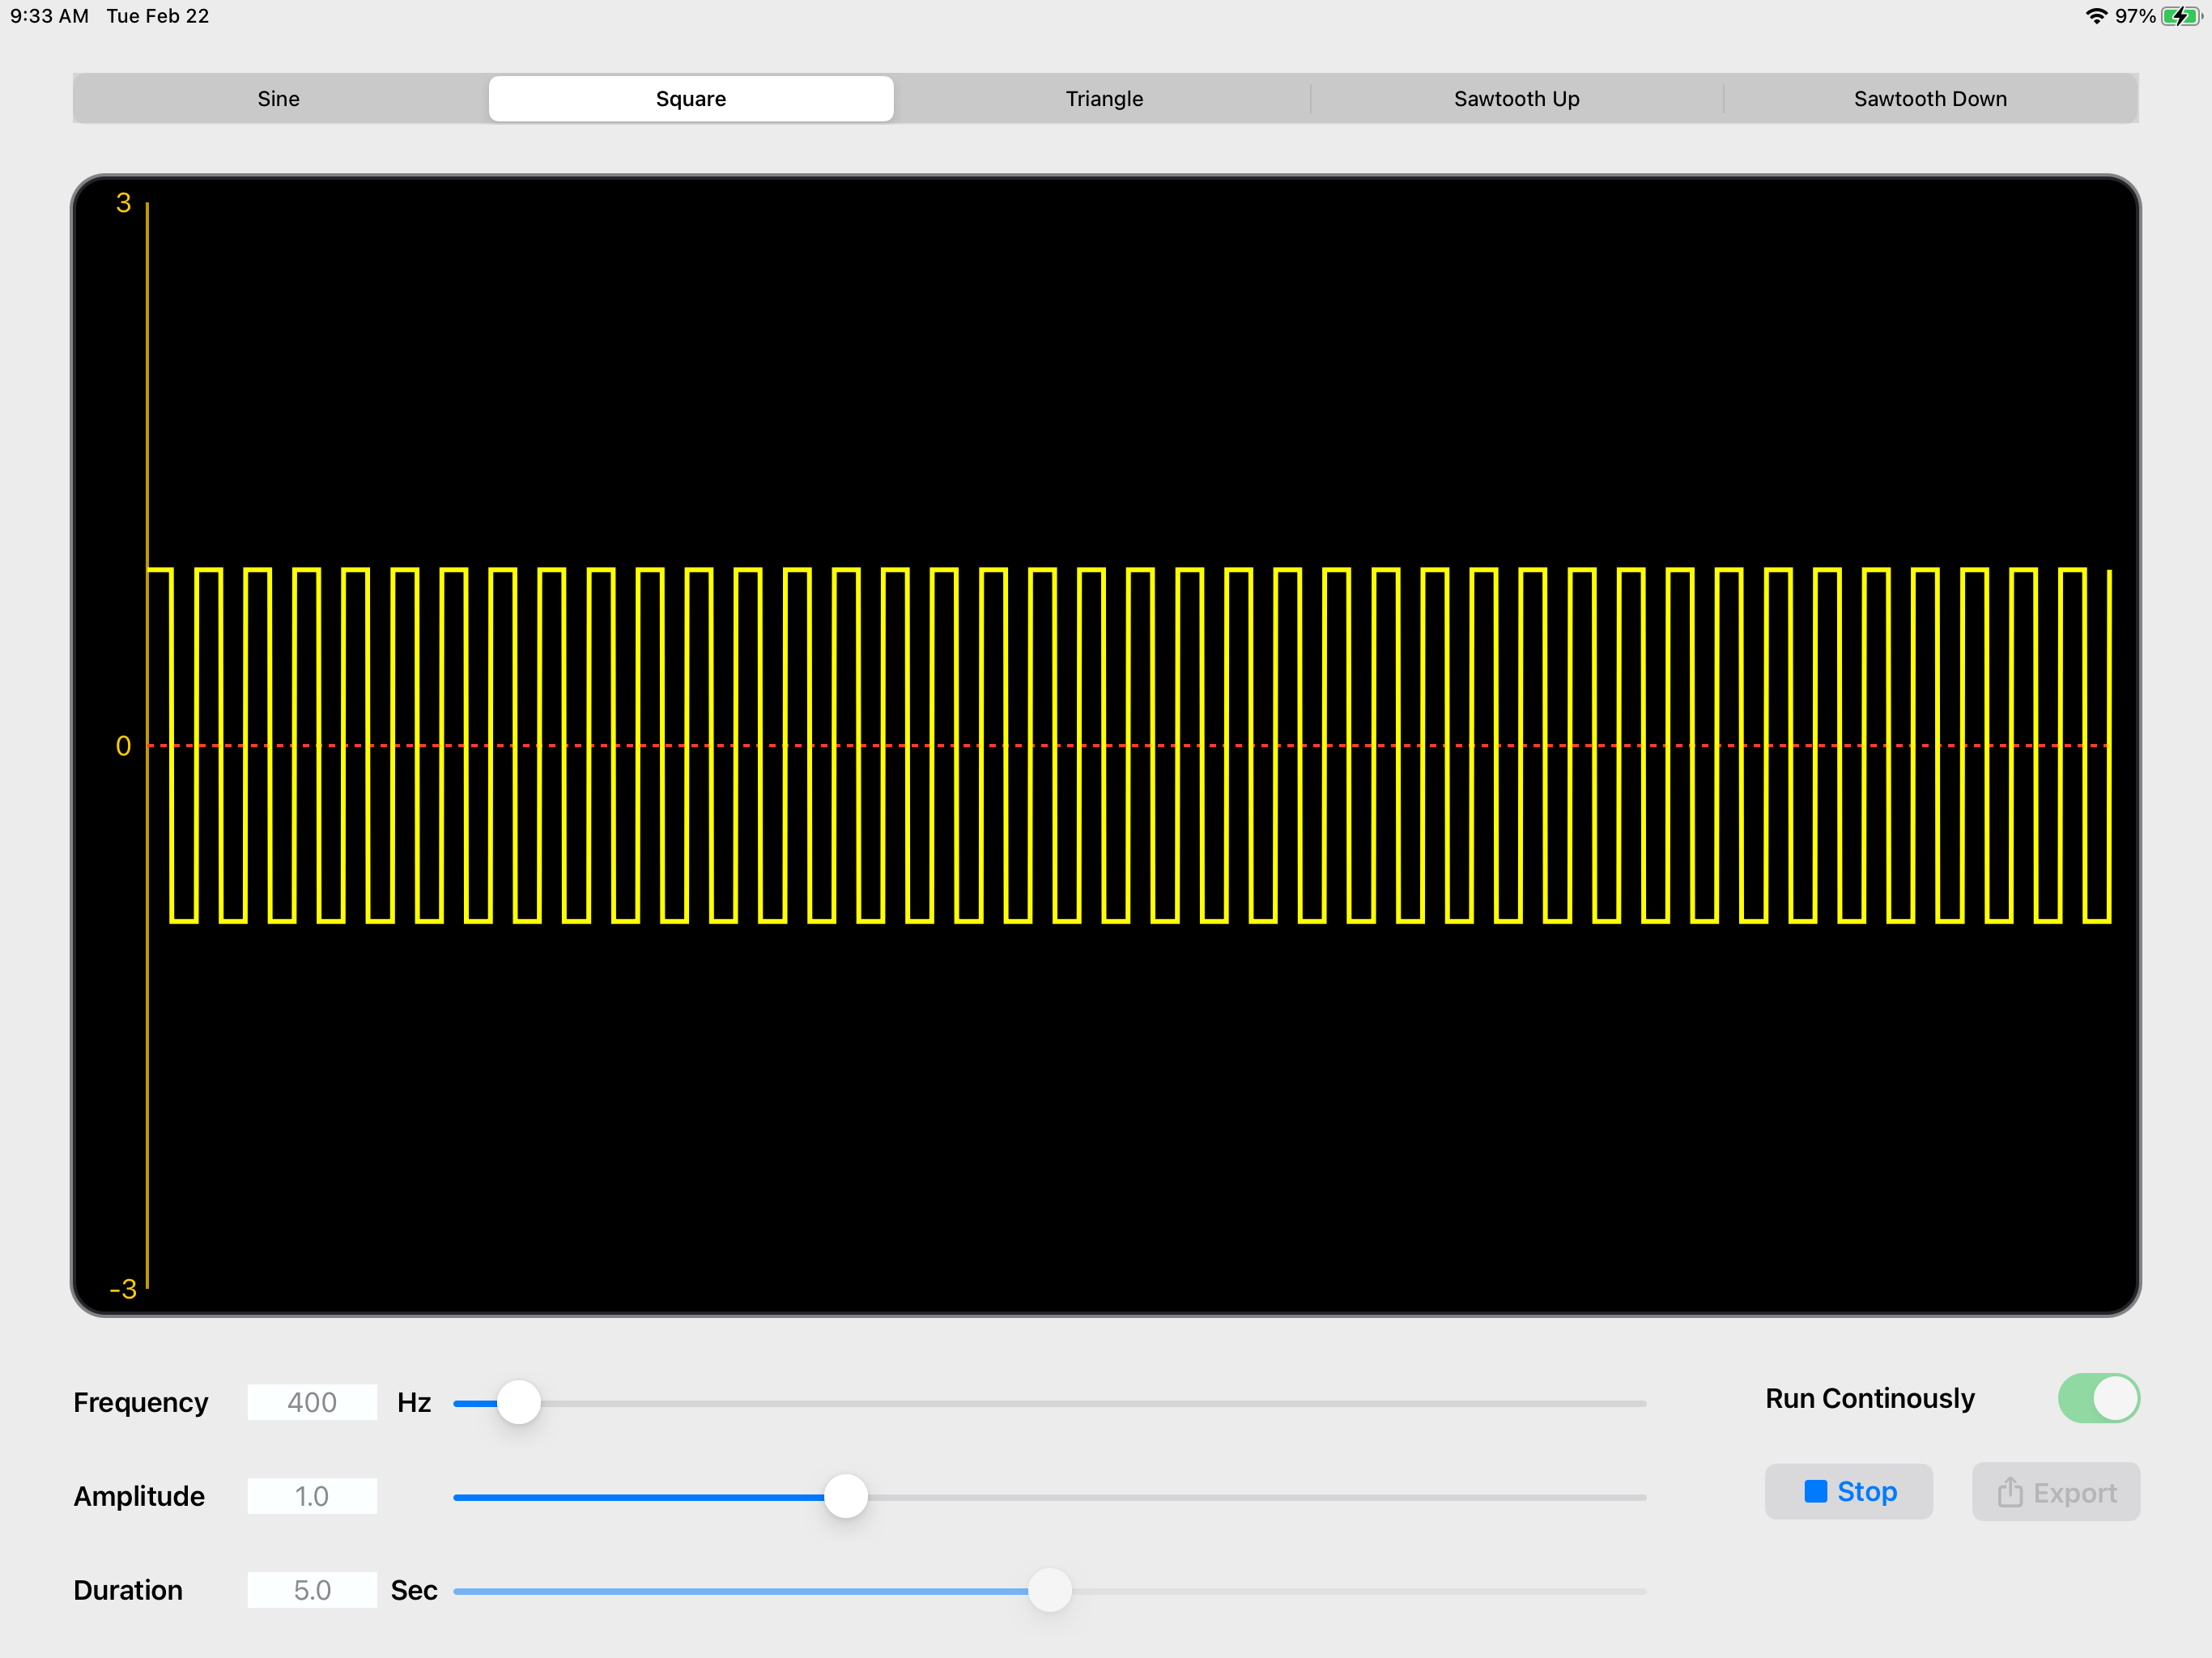Image resolution: width=2212 pixels, height=1658 pixels.
Task: Click the Duration value field
Action: (312, 1590)
